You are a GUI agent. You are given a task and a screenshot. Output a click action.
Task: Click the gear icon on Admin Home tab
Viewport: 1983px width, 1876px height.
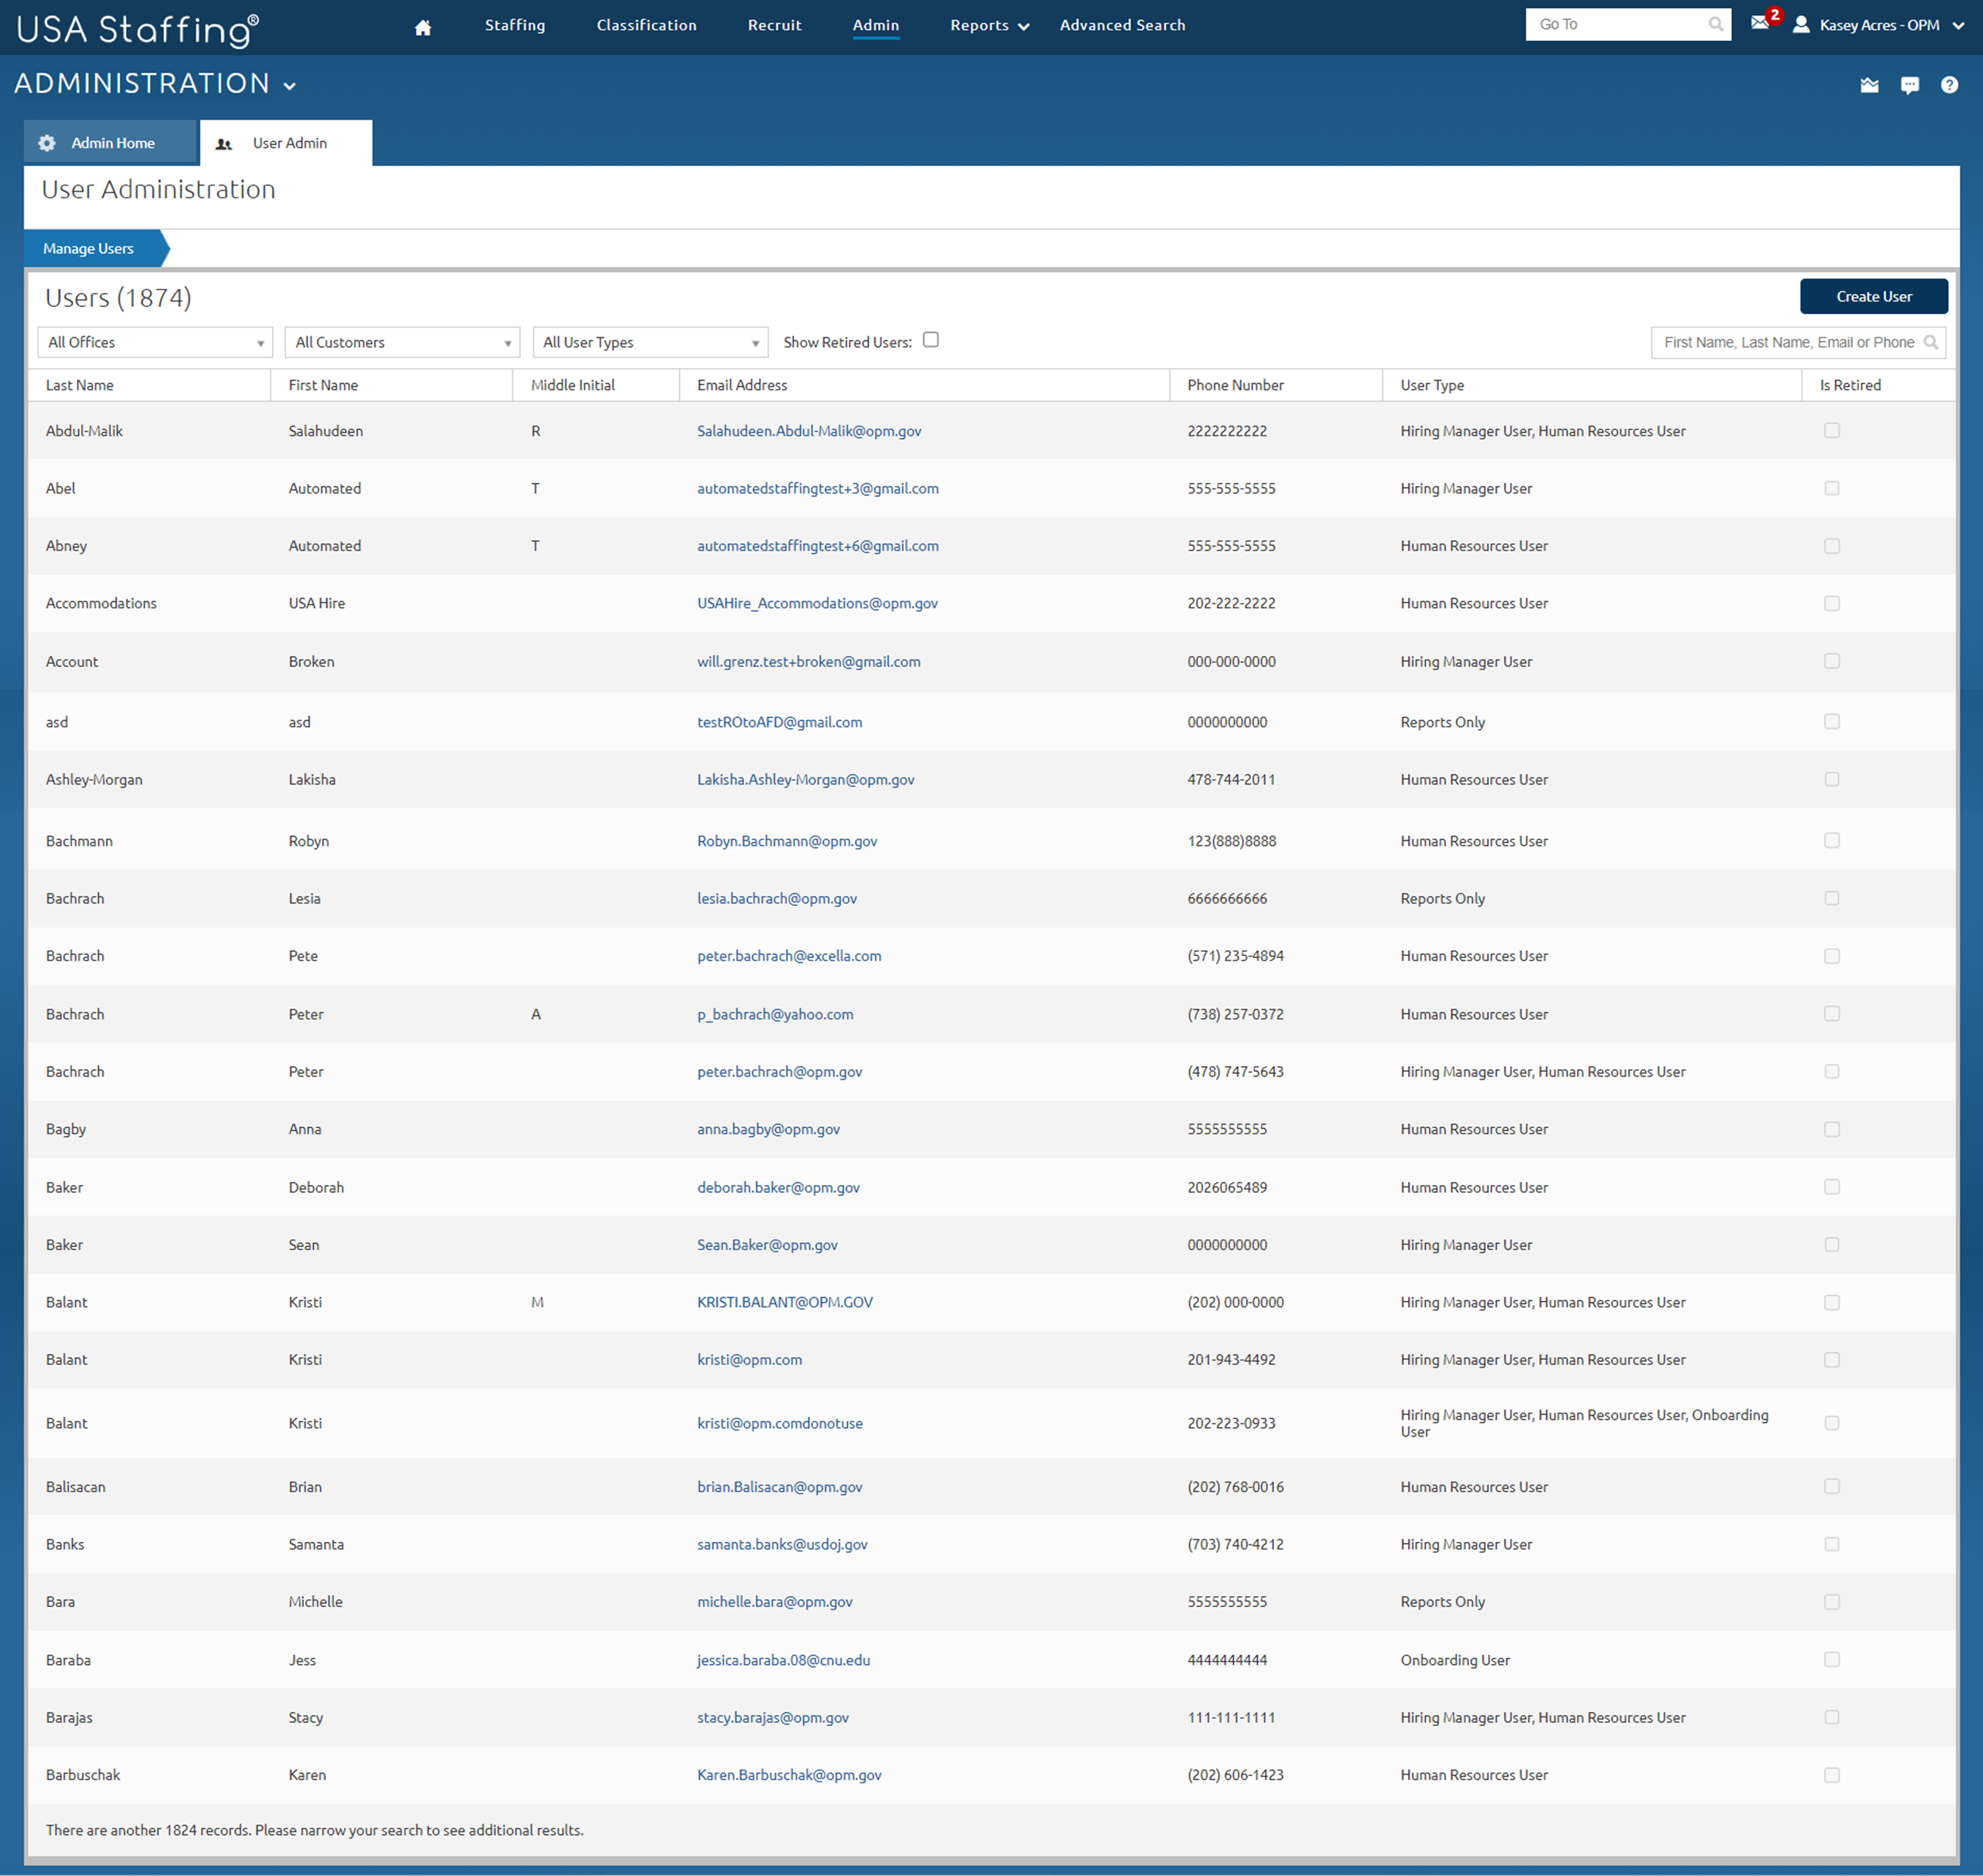click(x=47, y=142)
